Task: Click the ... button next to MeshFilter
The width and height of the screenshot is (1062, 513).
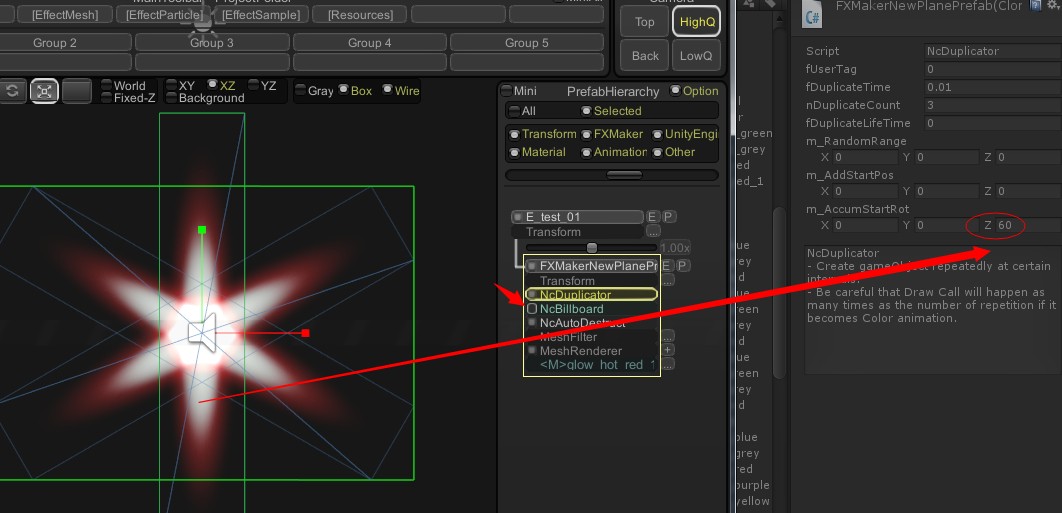Action: (x=668, y=336)
